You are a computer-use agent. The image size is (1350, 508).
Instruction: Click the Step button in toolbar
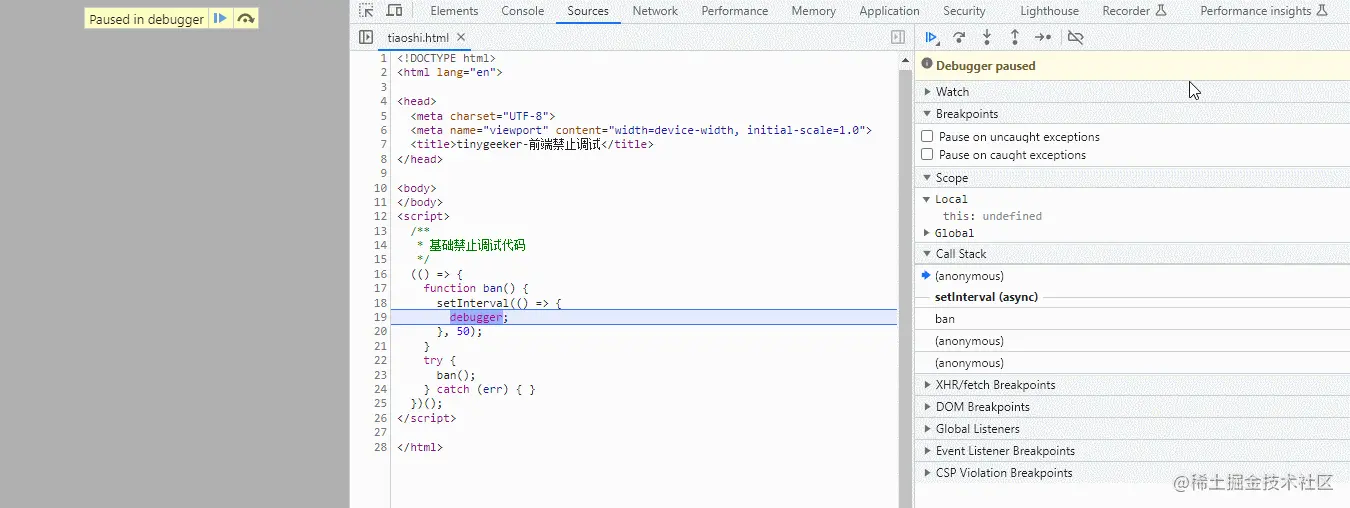click(1042, 37)
